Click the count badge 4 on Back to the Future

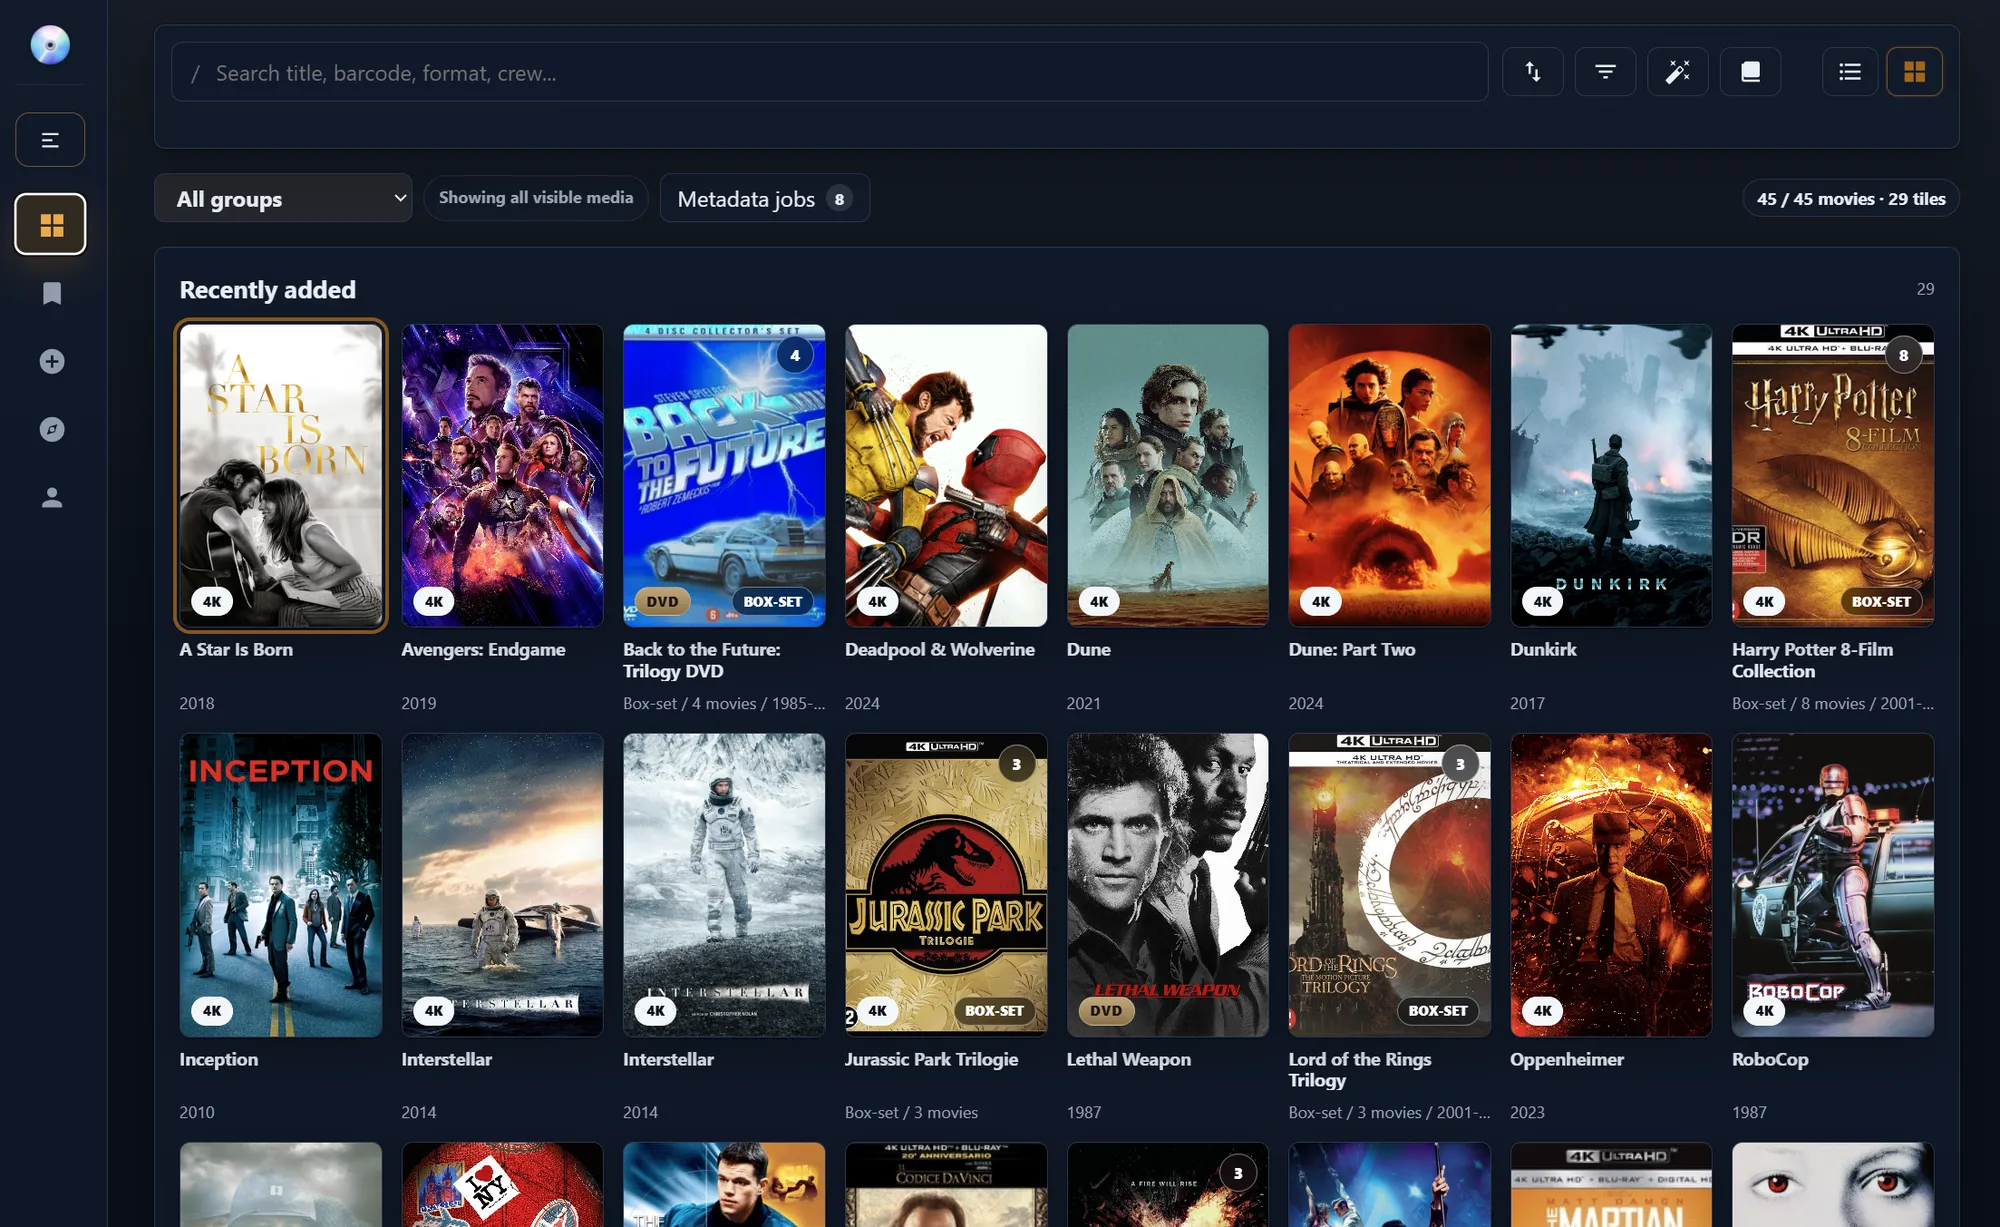tap(795, 355)
